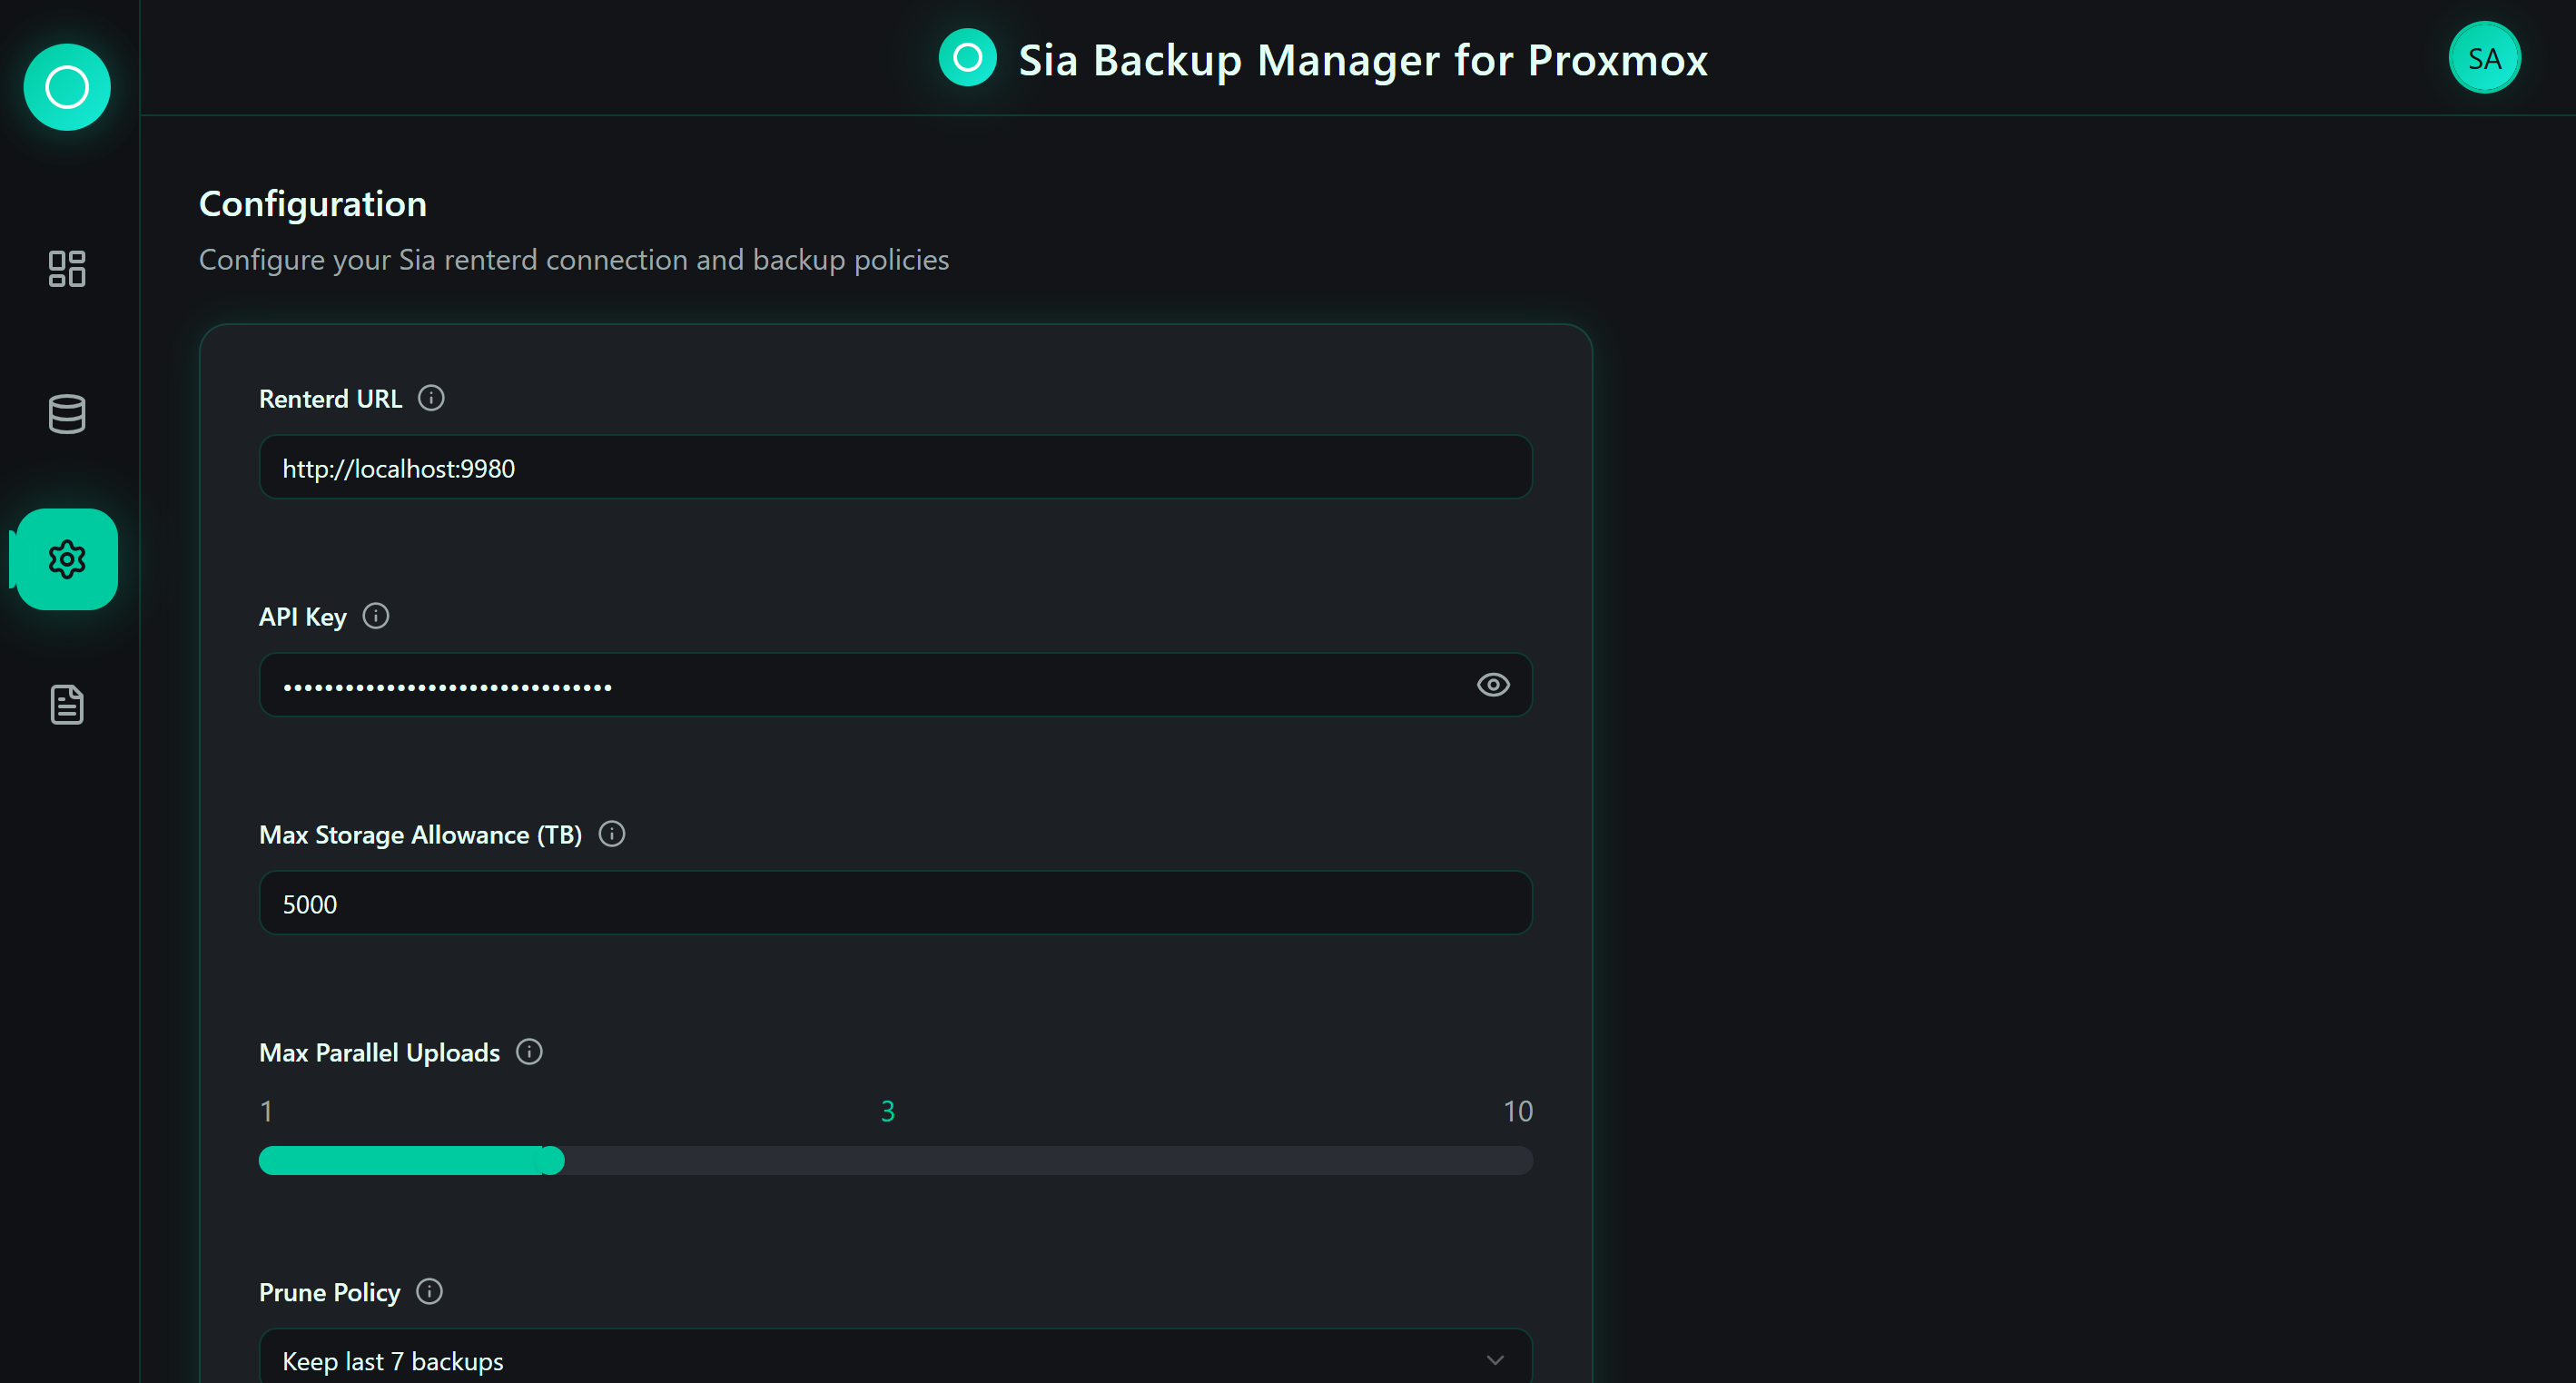Open the logs document icon in sidebar

coord(67,705)
